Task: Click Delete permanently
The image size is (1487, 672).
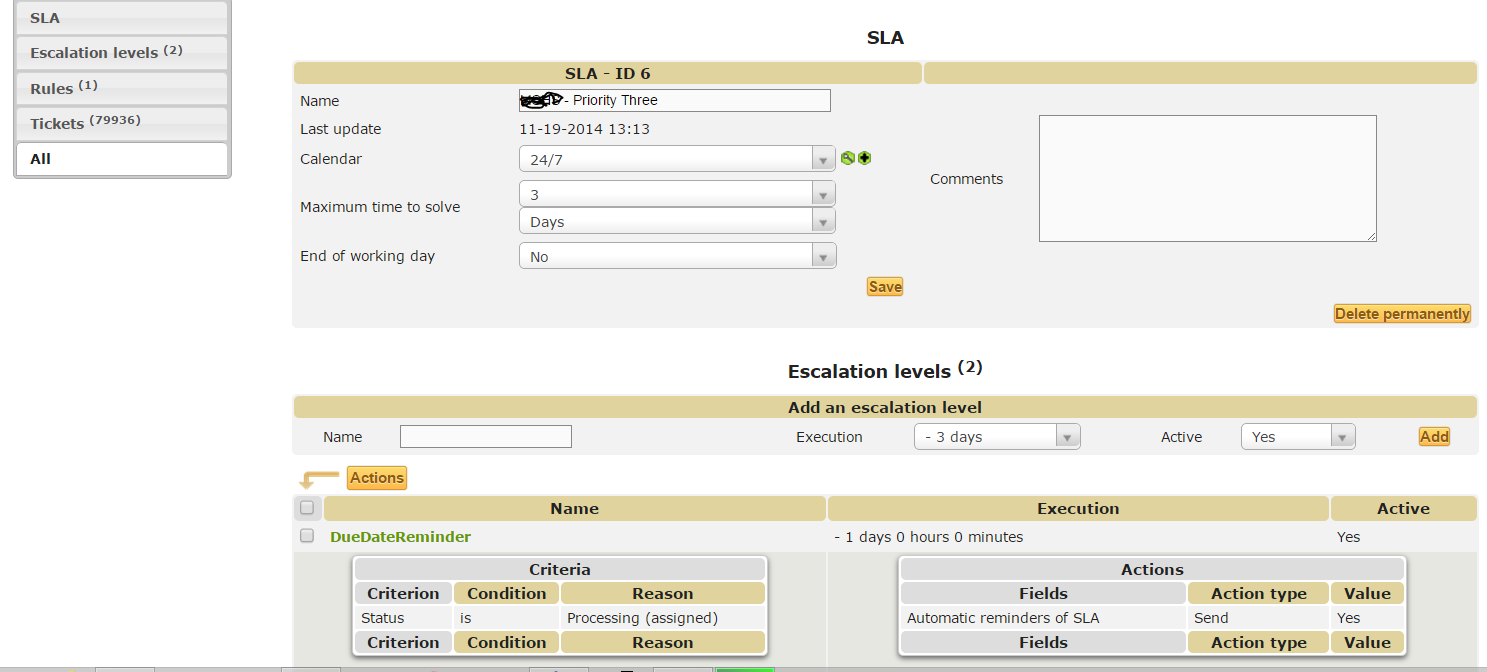Action: (1402, 313)
